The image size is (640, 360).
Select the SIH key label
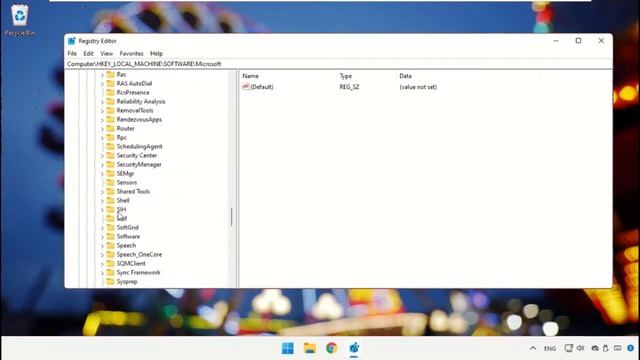click(x=121, y=209)
